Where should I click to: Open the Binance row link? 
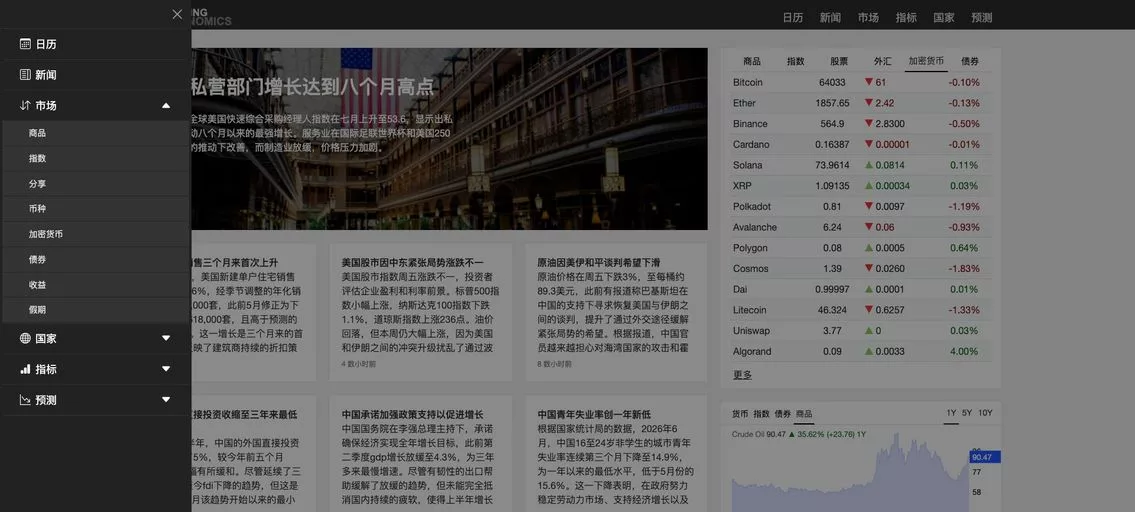tap(750, 124)
